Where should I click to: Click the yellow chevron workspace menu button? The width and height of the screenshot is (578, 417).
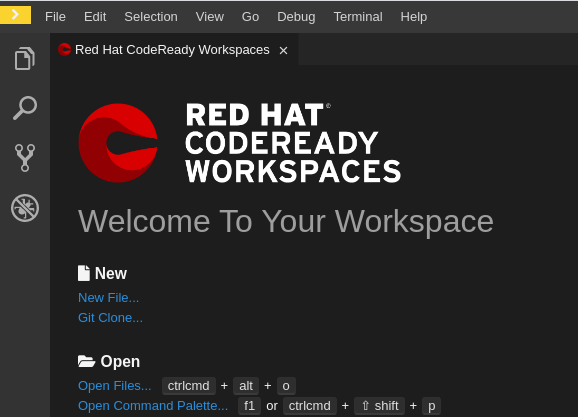coord(15,15)
